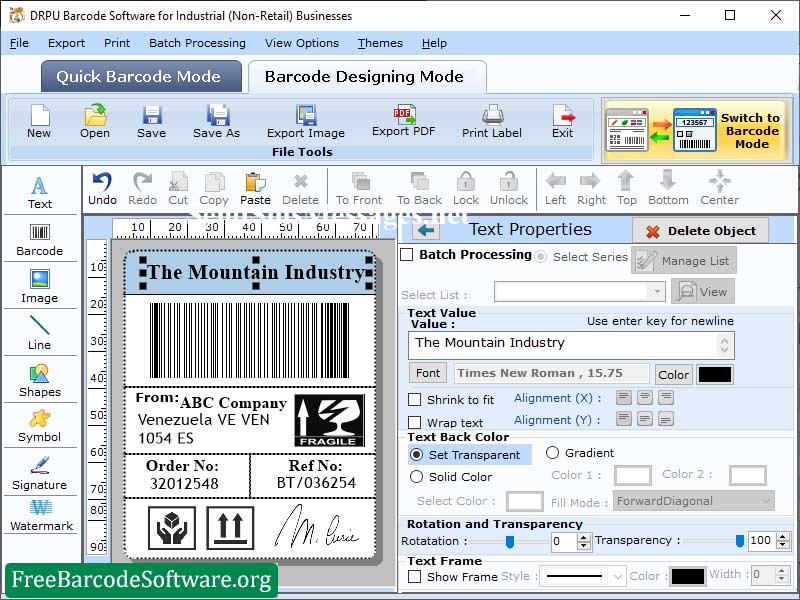Screen dimensions: 800x600
Task: Open the Batch Processing menu
Action: (197, 43)
